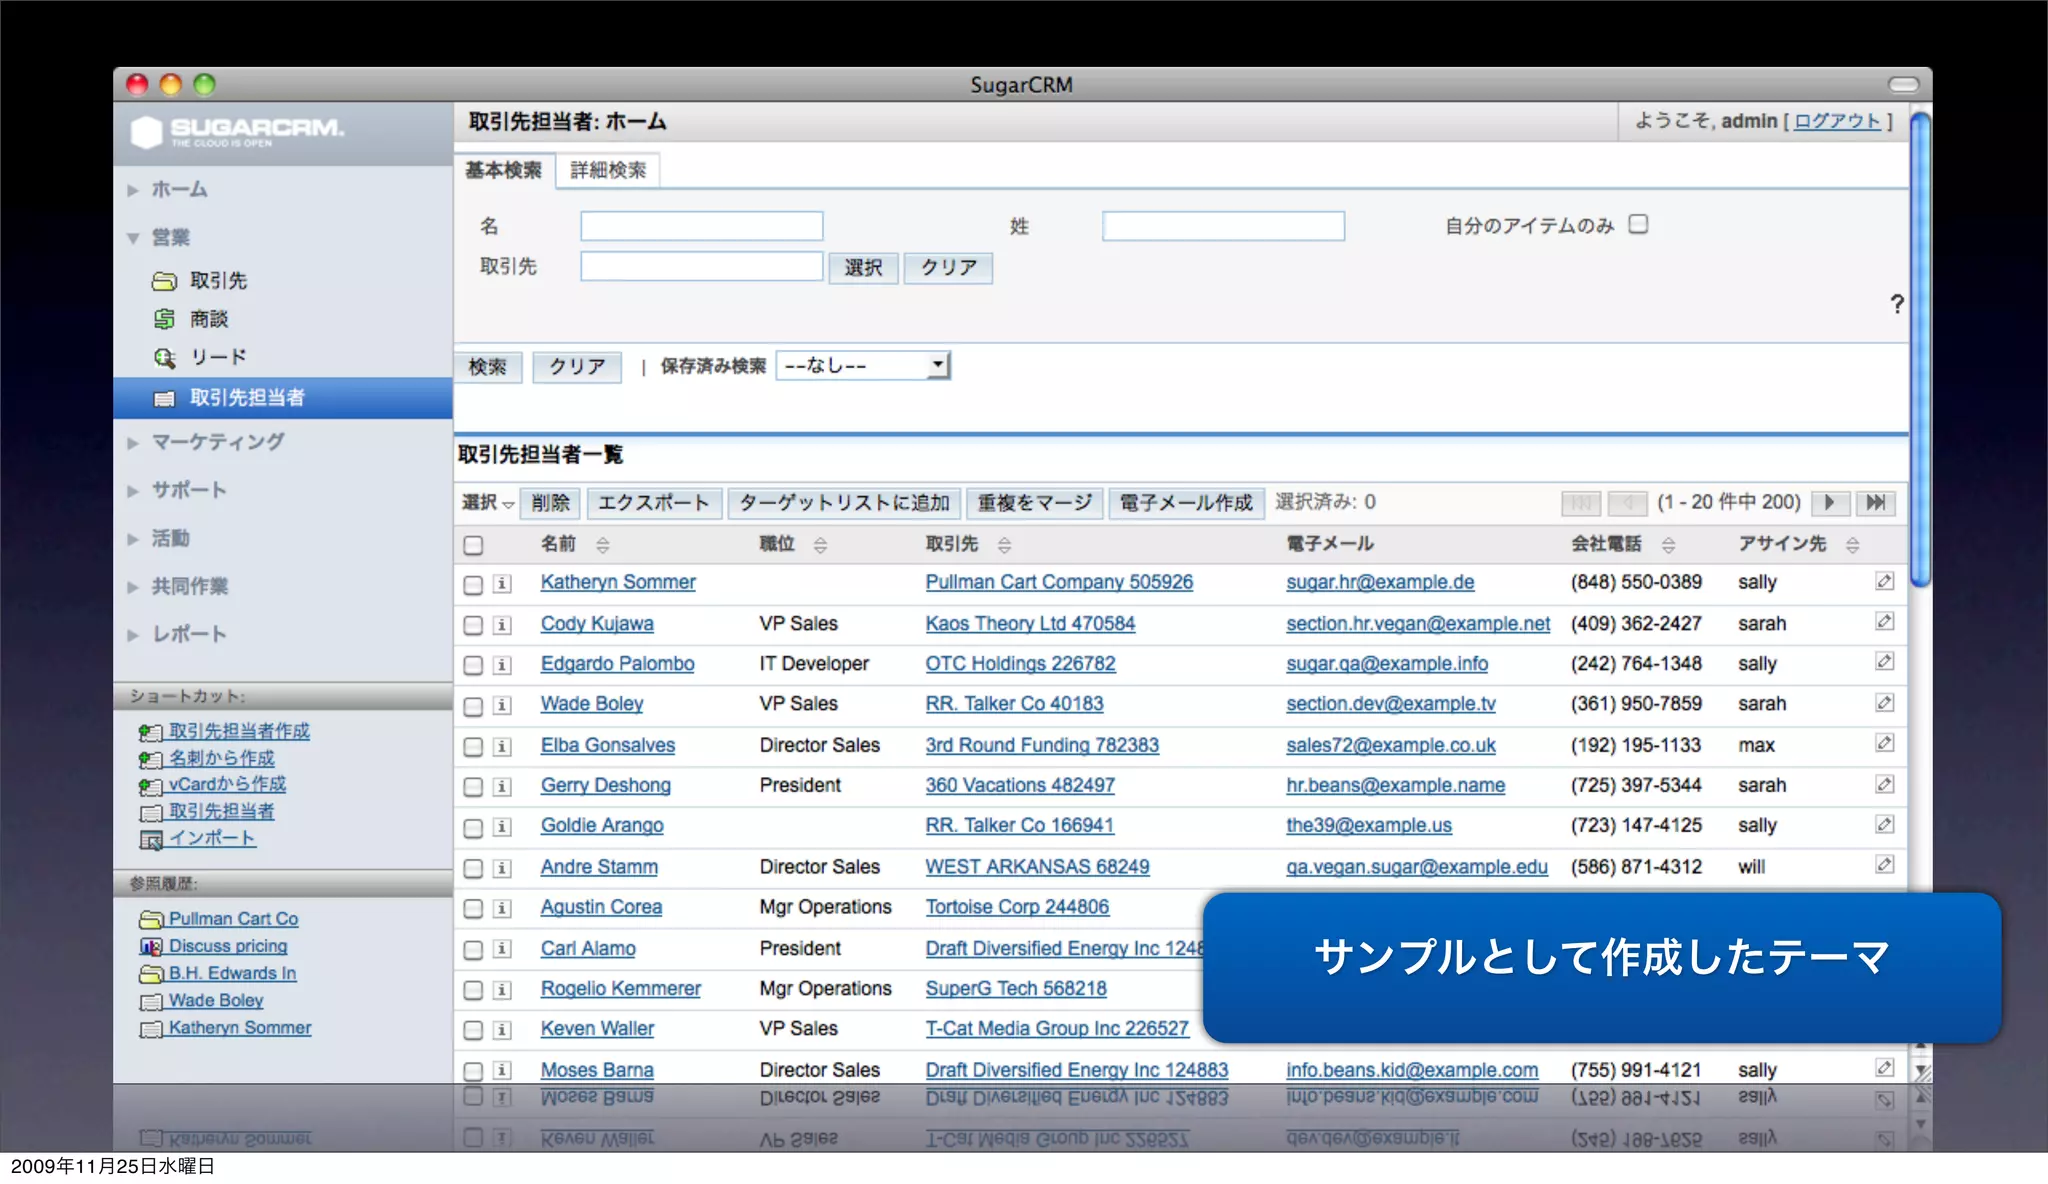The image size is (2048, 1184).
Task: Click sort arrows next to 会社電話 column
Action: coord(1668,545)
